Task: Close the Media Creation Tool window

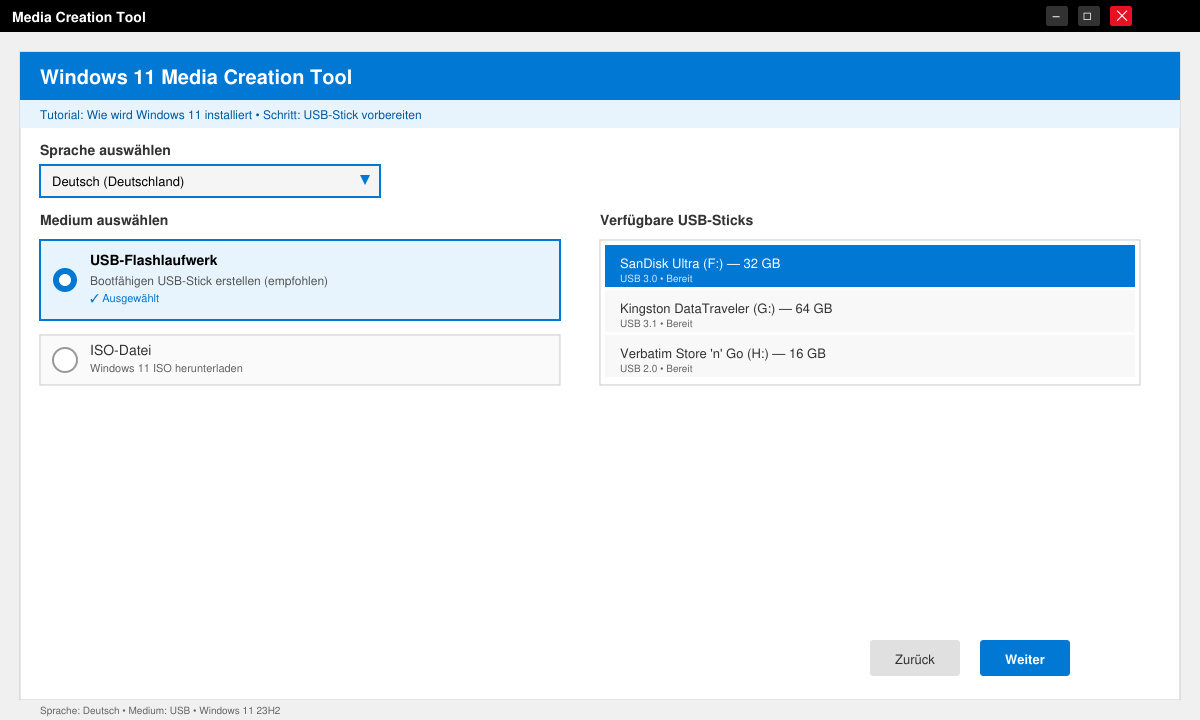Action: pyautogui.click(x=1121, y=16)
